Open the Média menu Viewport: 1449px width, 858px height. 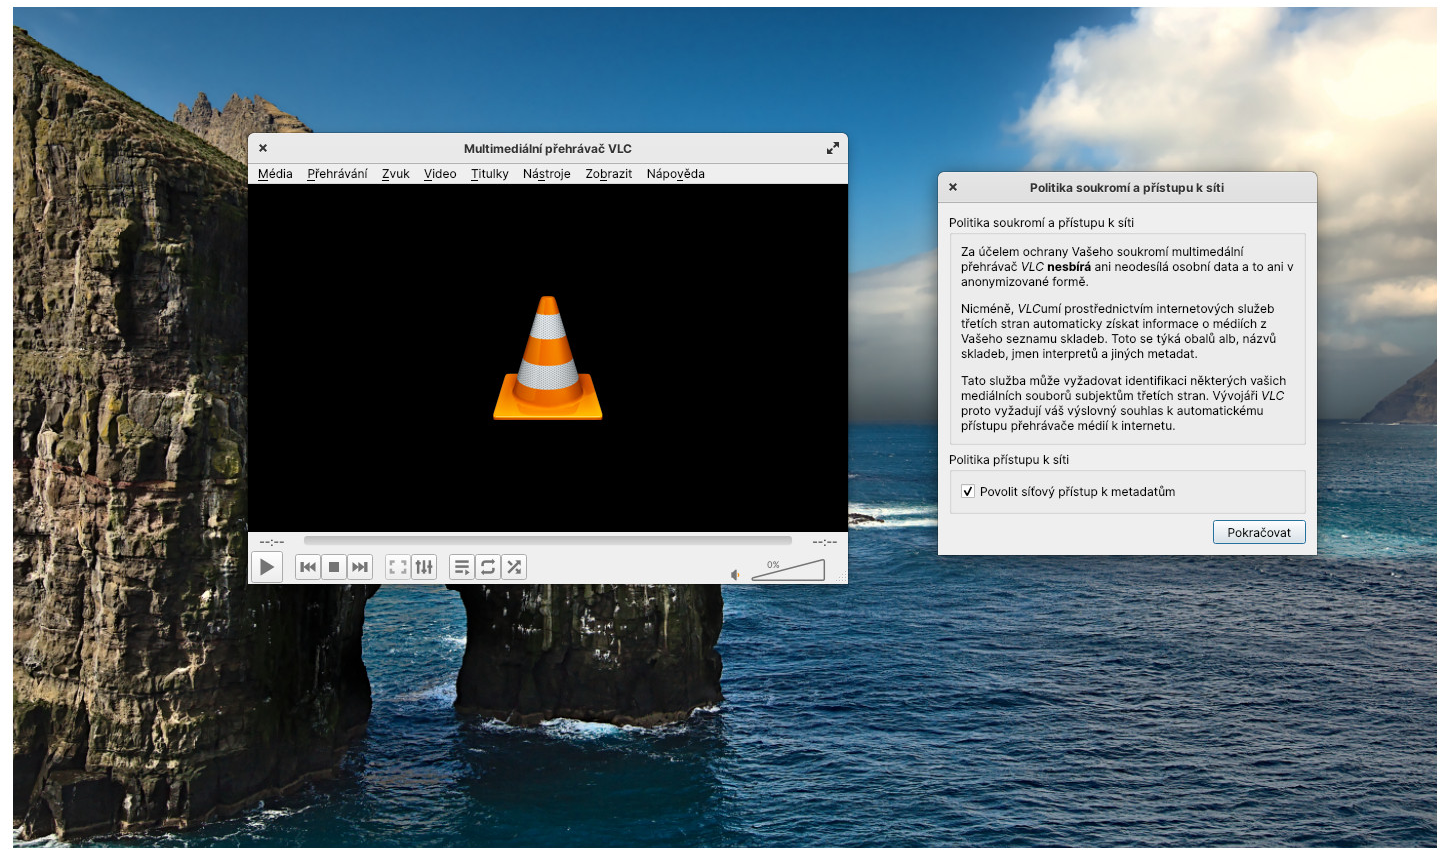[x=275, y=174]
